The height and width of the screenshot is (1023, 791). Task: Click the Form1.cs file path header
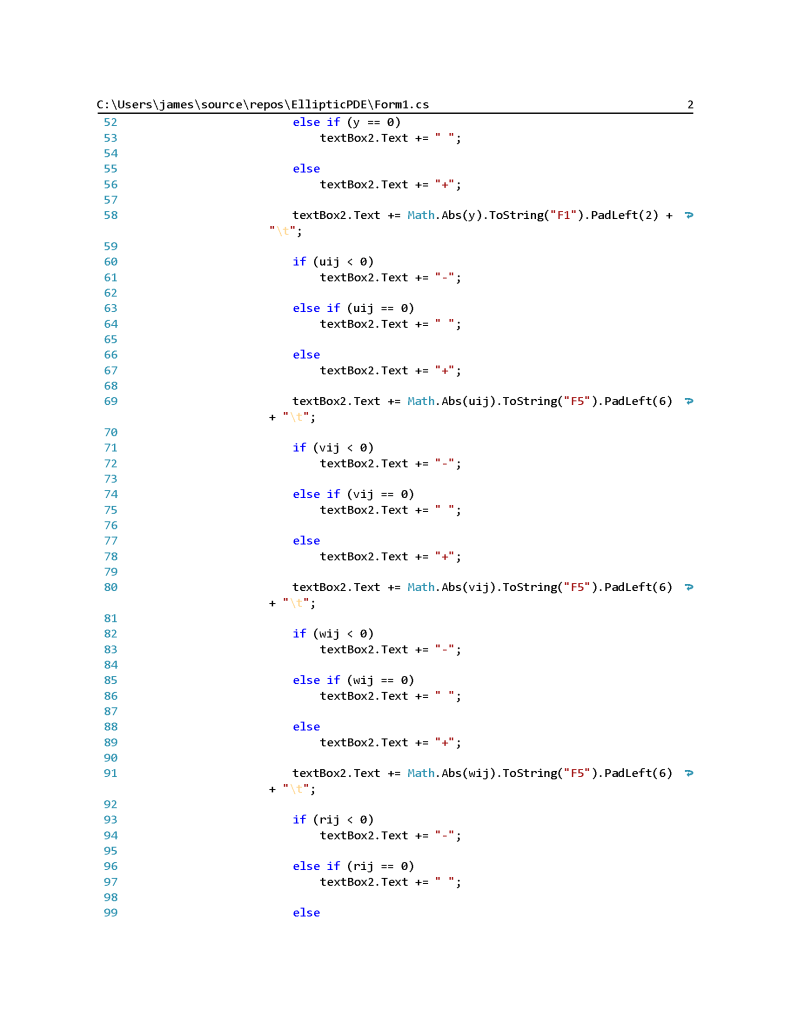[x=263, y=104]
